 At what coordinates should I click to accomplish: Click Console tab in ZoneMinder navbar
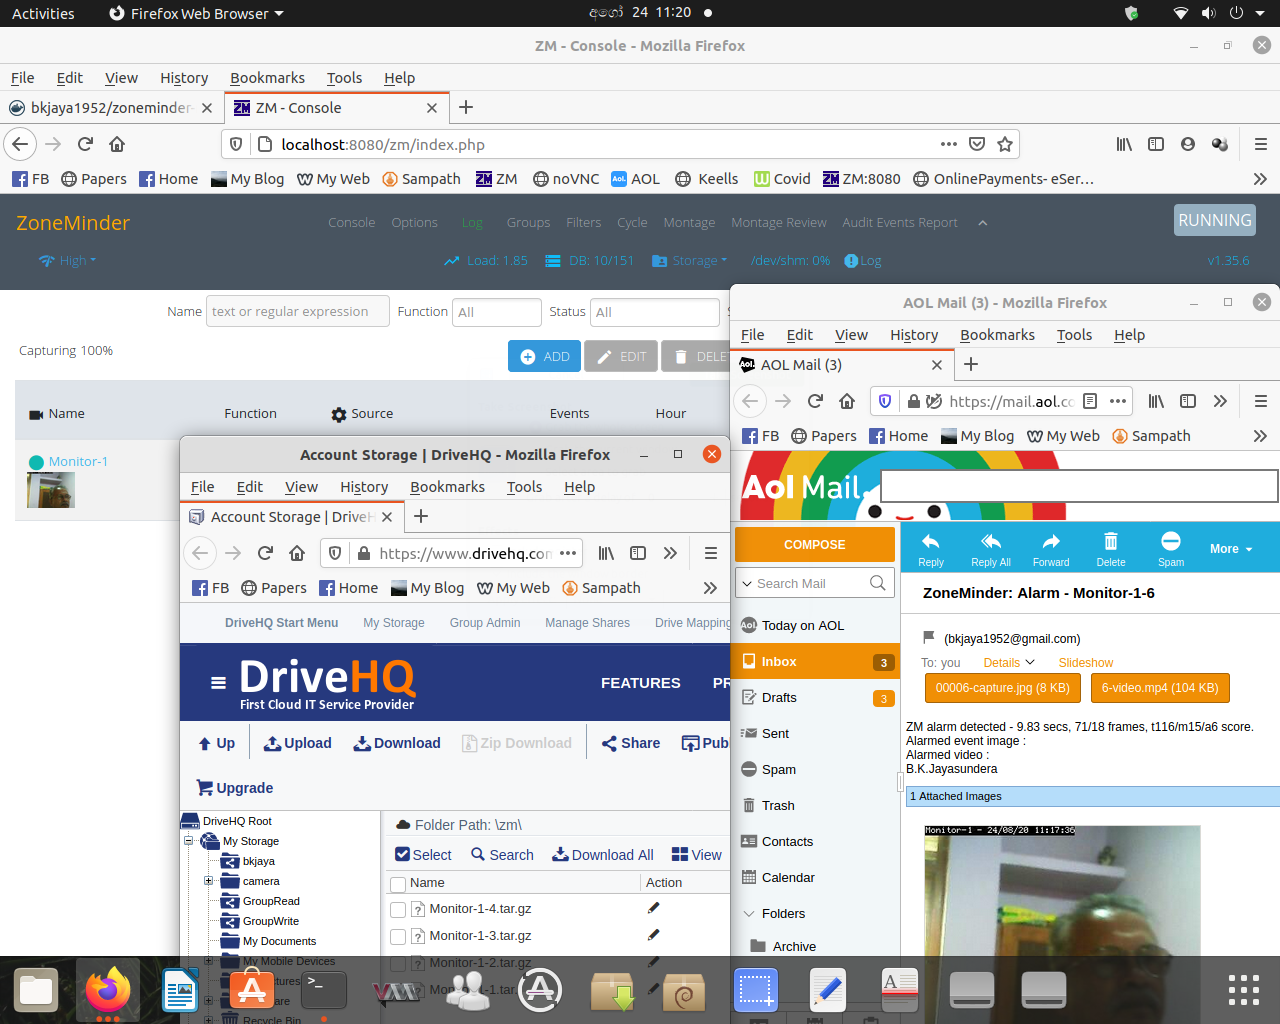click(352, 223)
